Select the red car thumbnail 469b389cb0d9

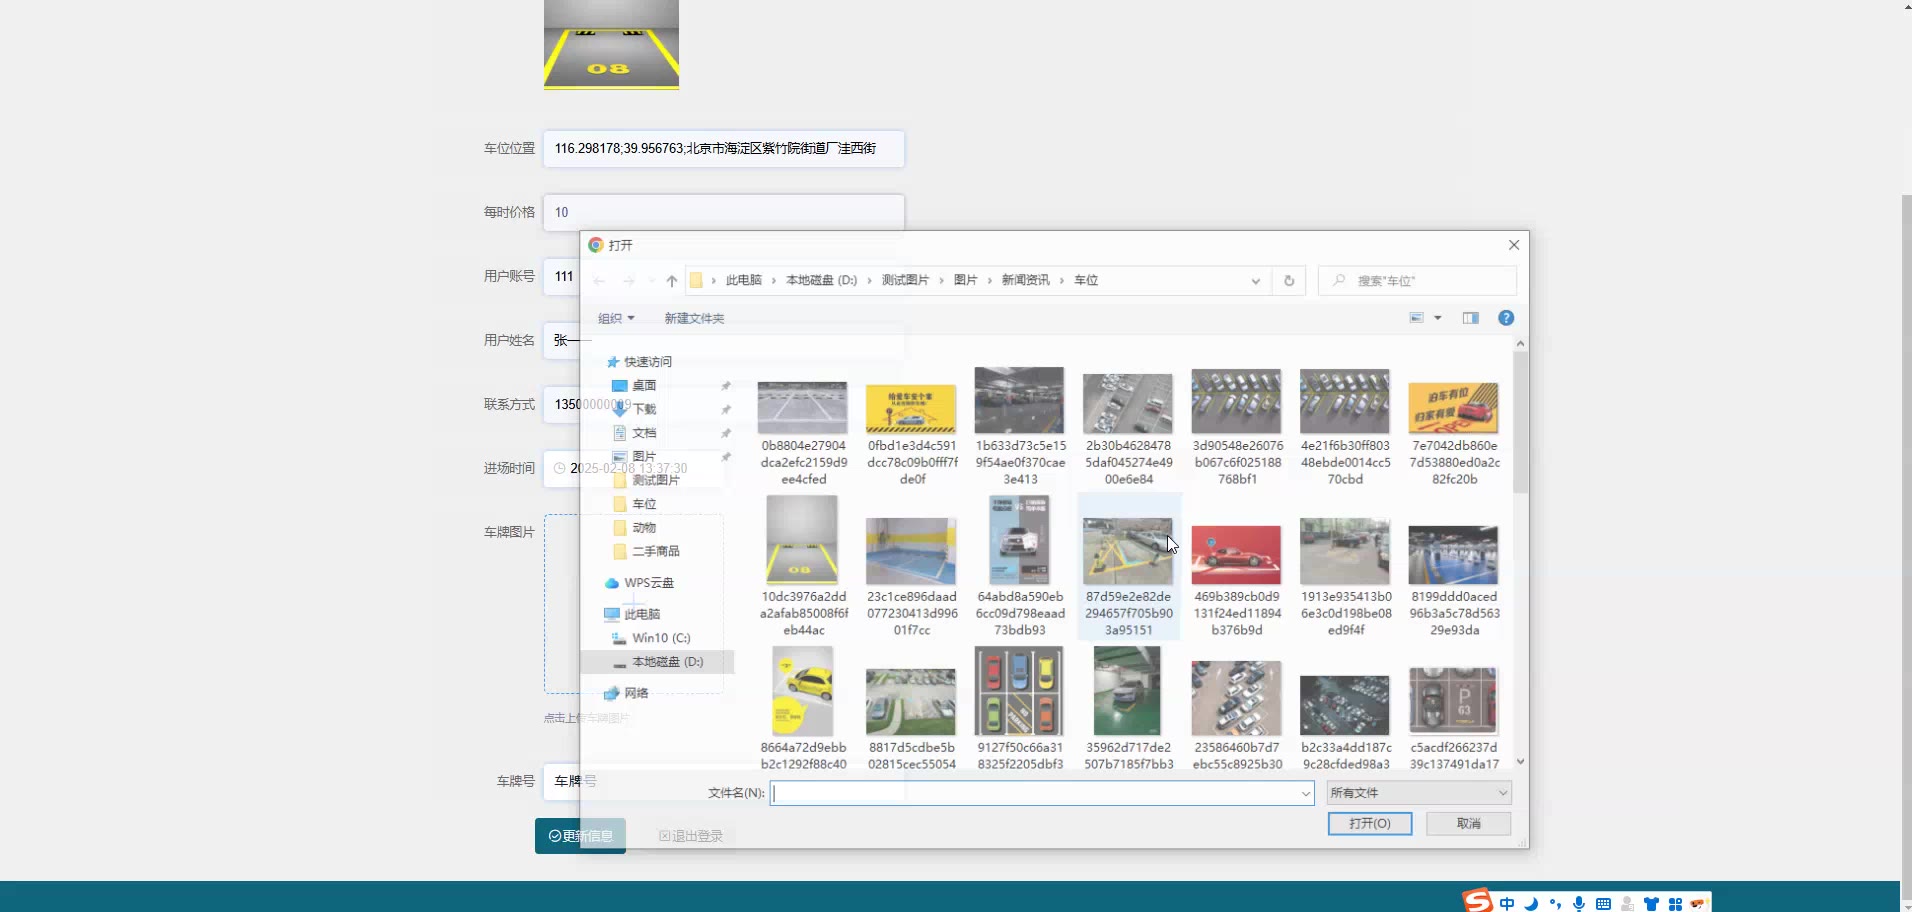(x=1236, y=555)
